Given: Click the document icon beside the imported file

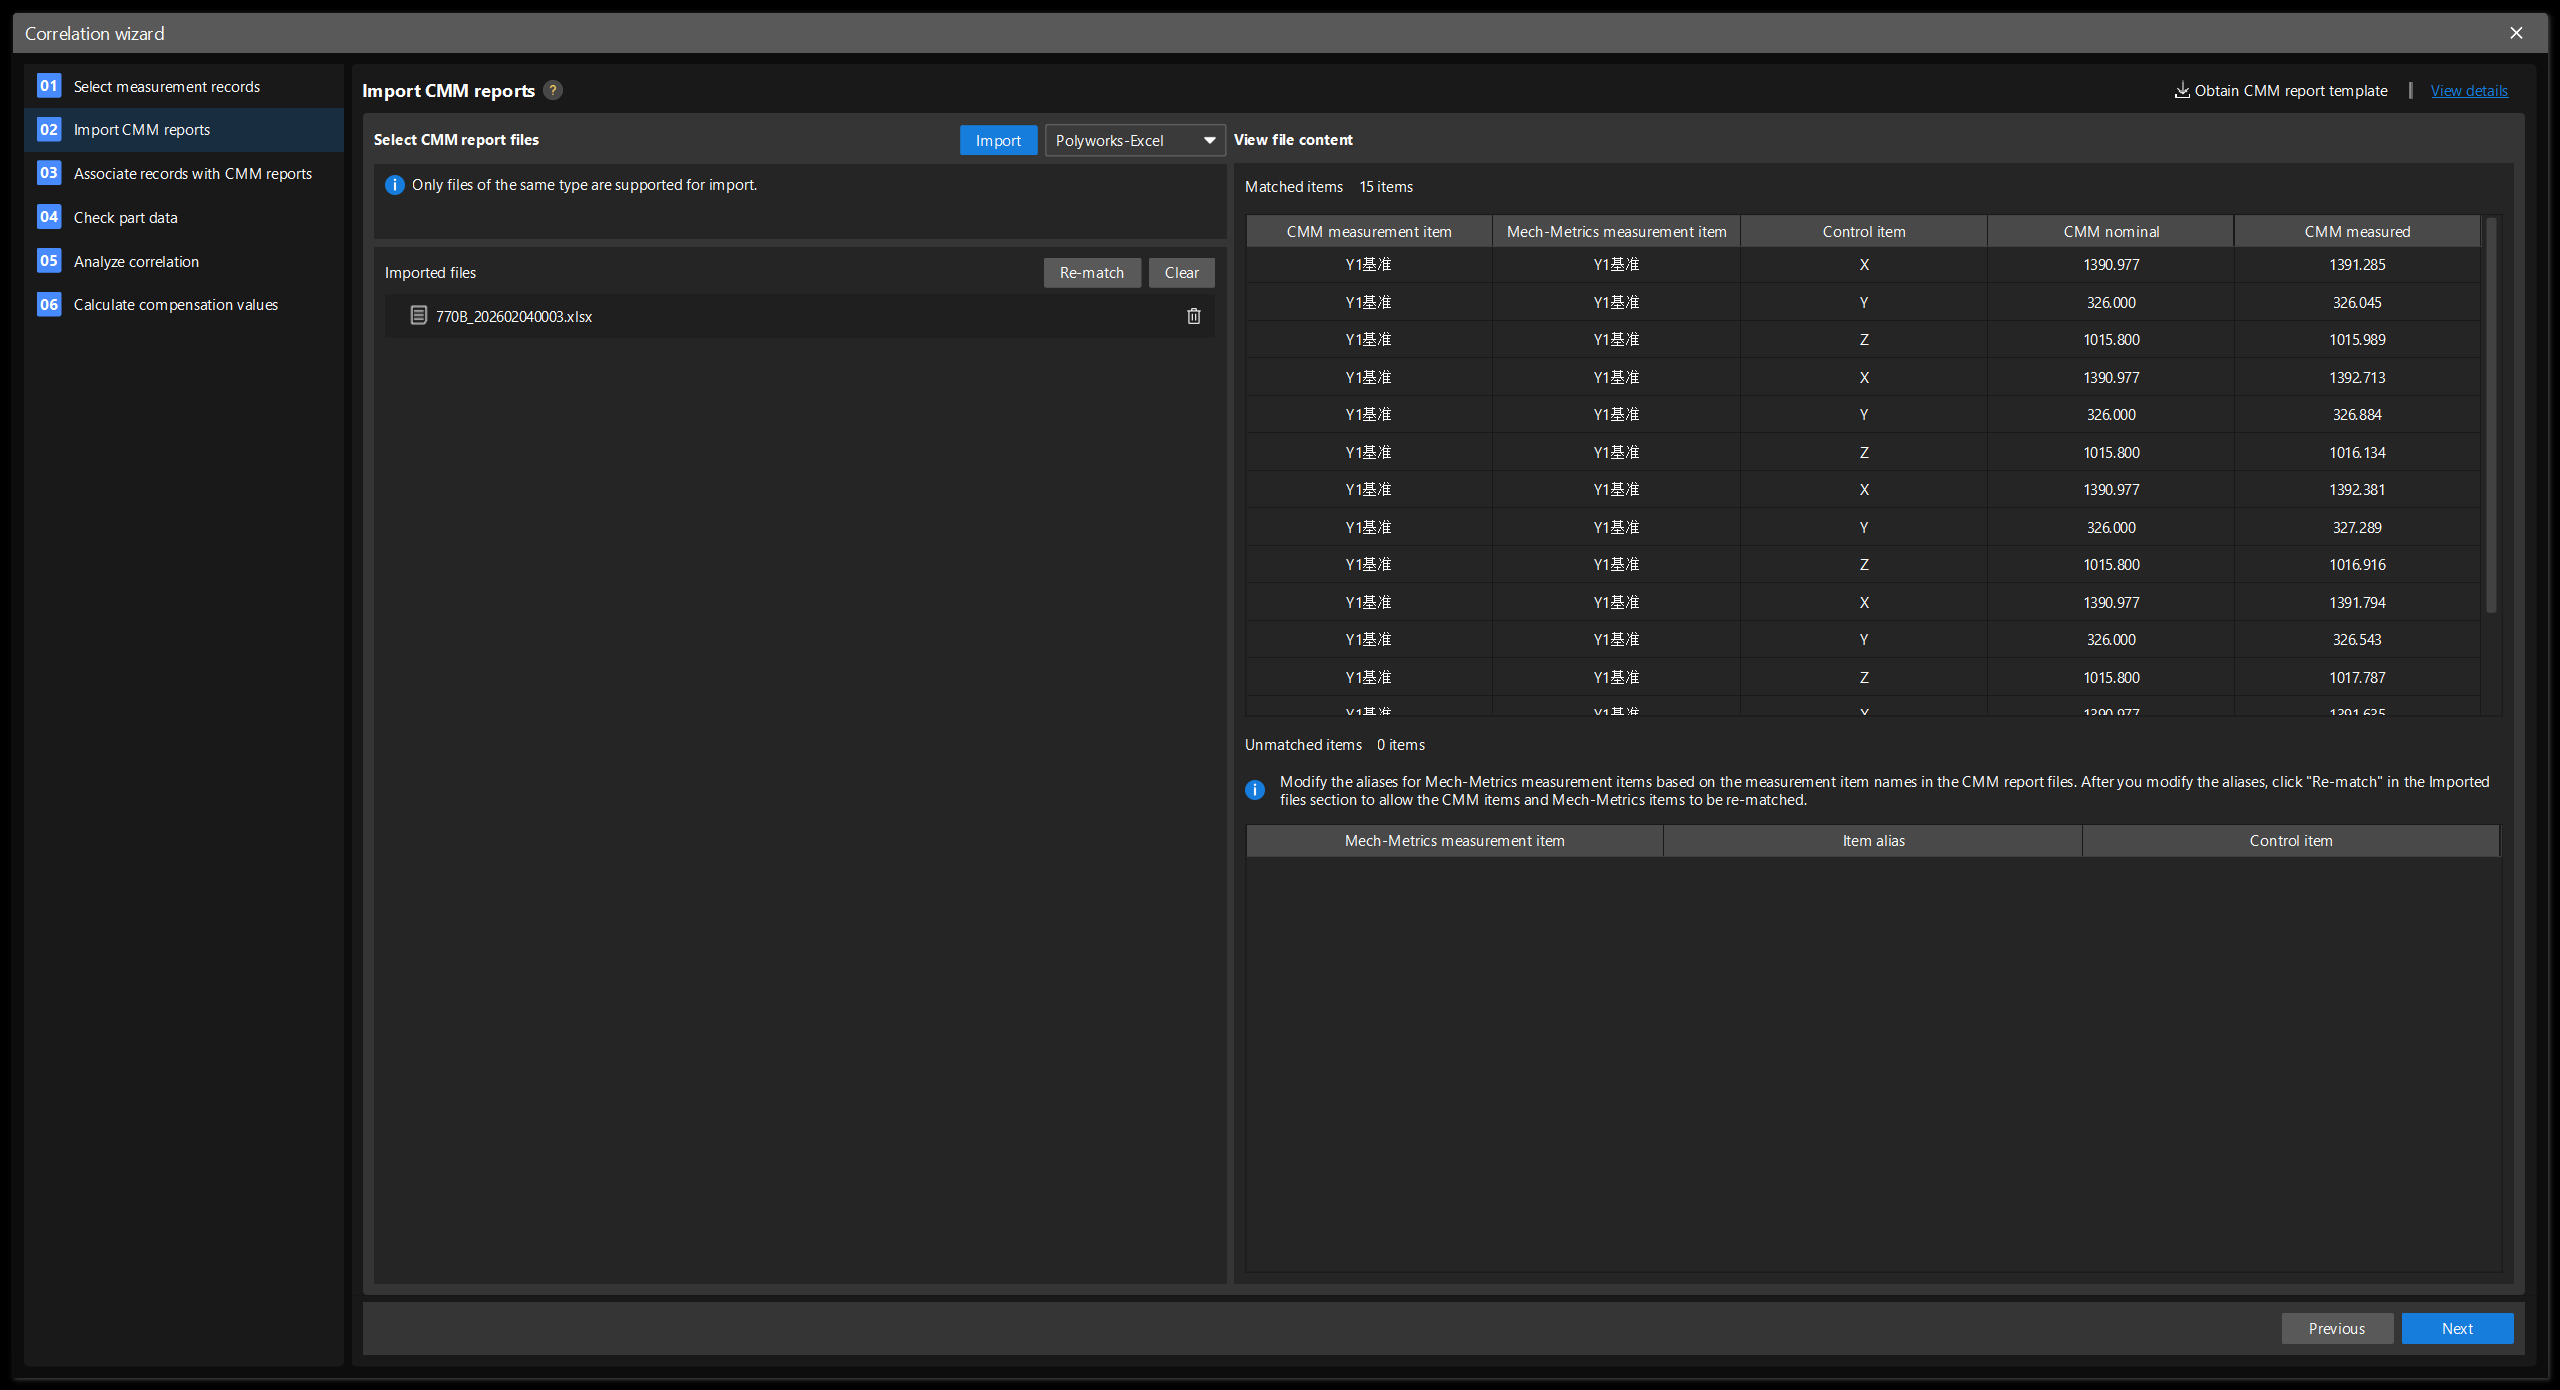Looking at the screenshot, I should tap(417, 315).
